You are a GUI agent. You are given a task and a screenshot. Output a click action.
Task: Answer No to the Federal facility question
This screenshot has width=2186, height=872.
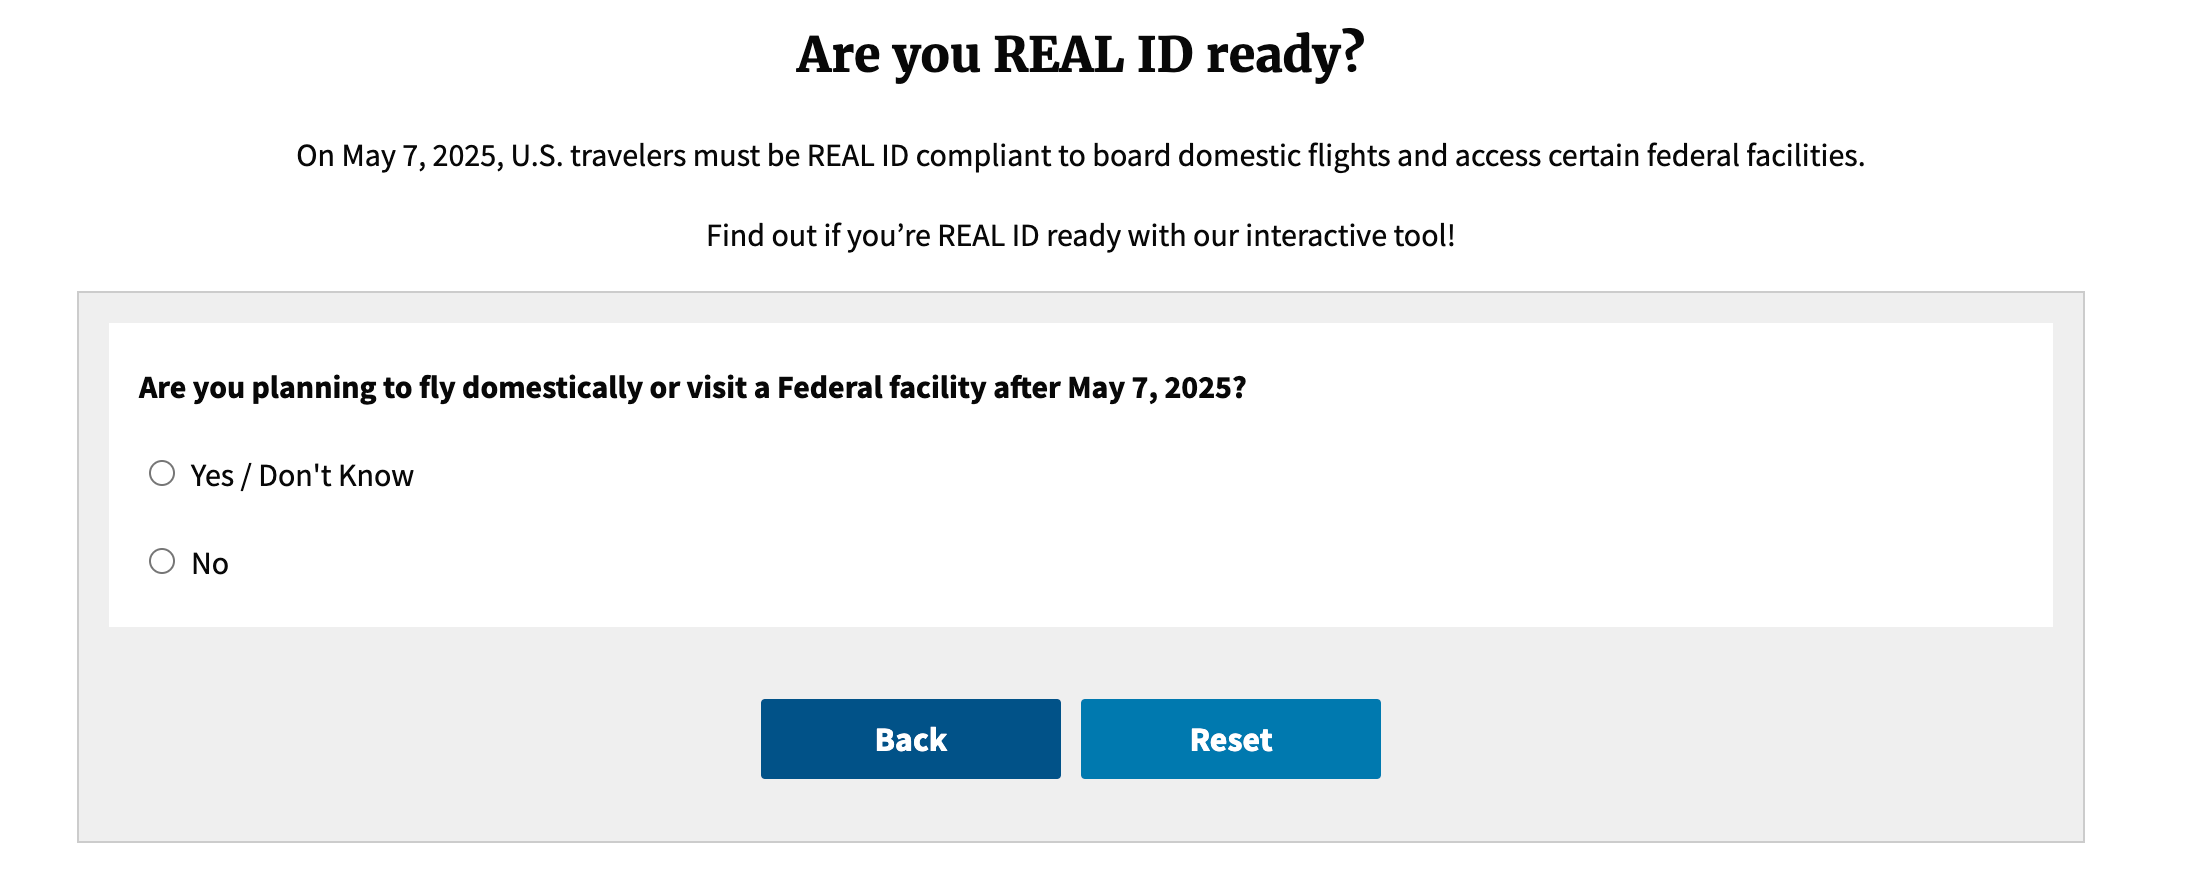click(162, 561)
